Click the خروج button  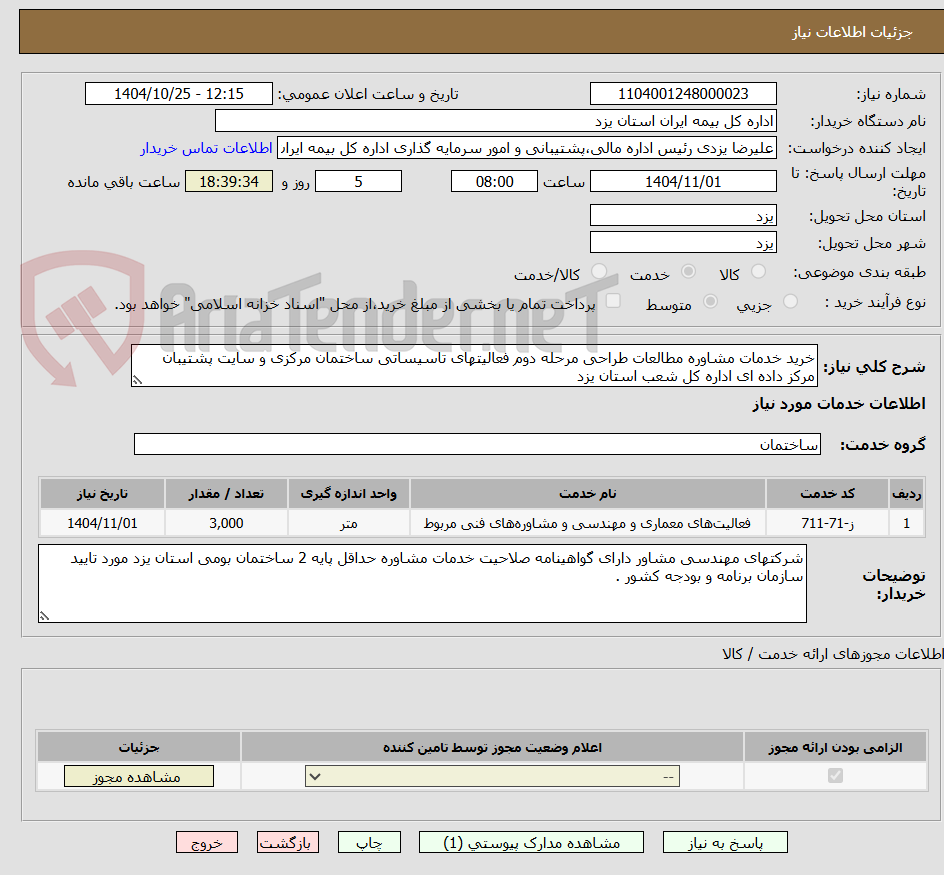pos(207,841)
